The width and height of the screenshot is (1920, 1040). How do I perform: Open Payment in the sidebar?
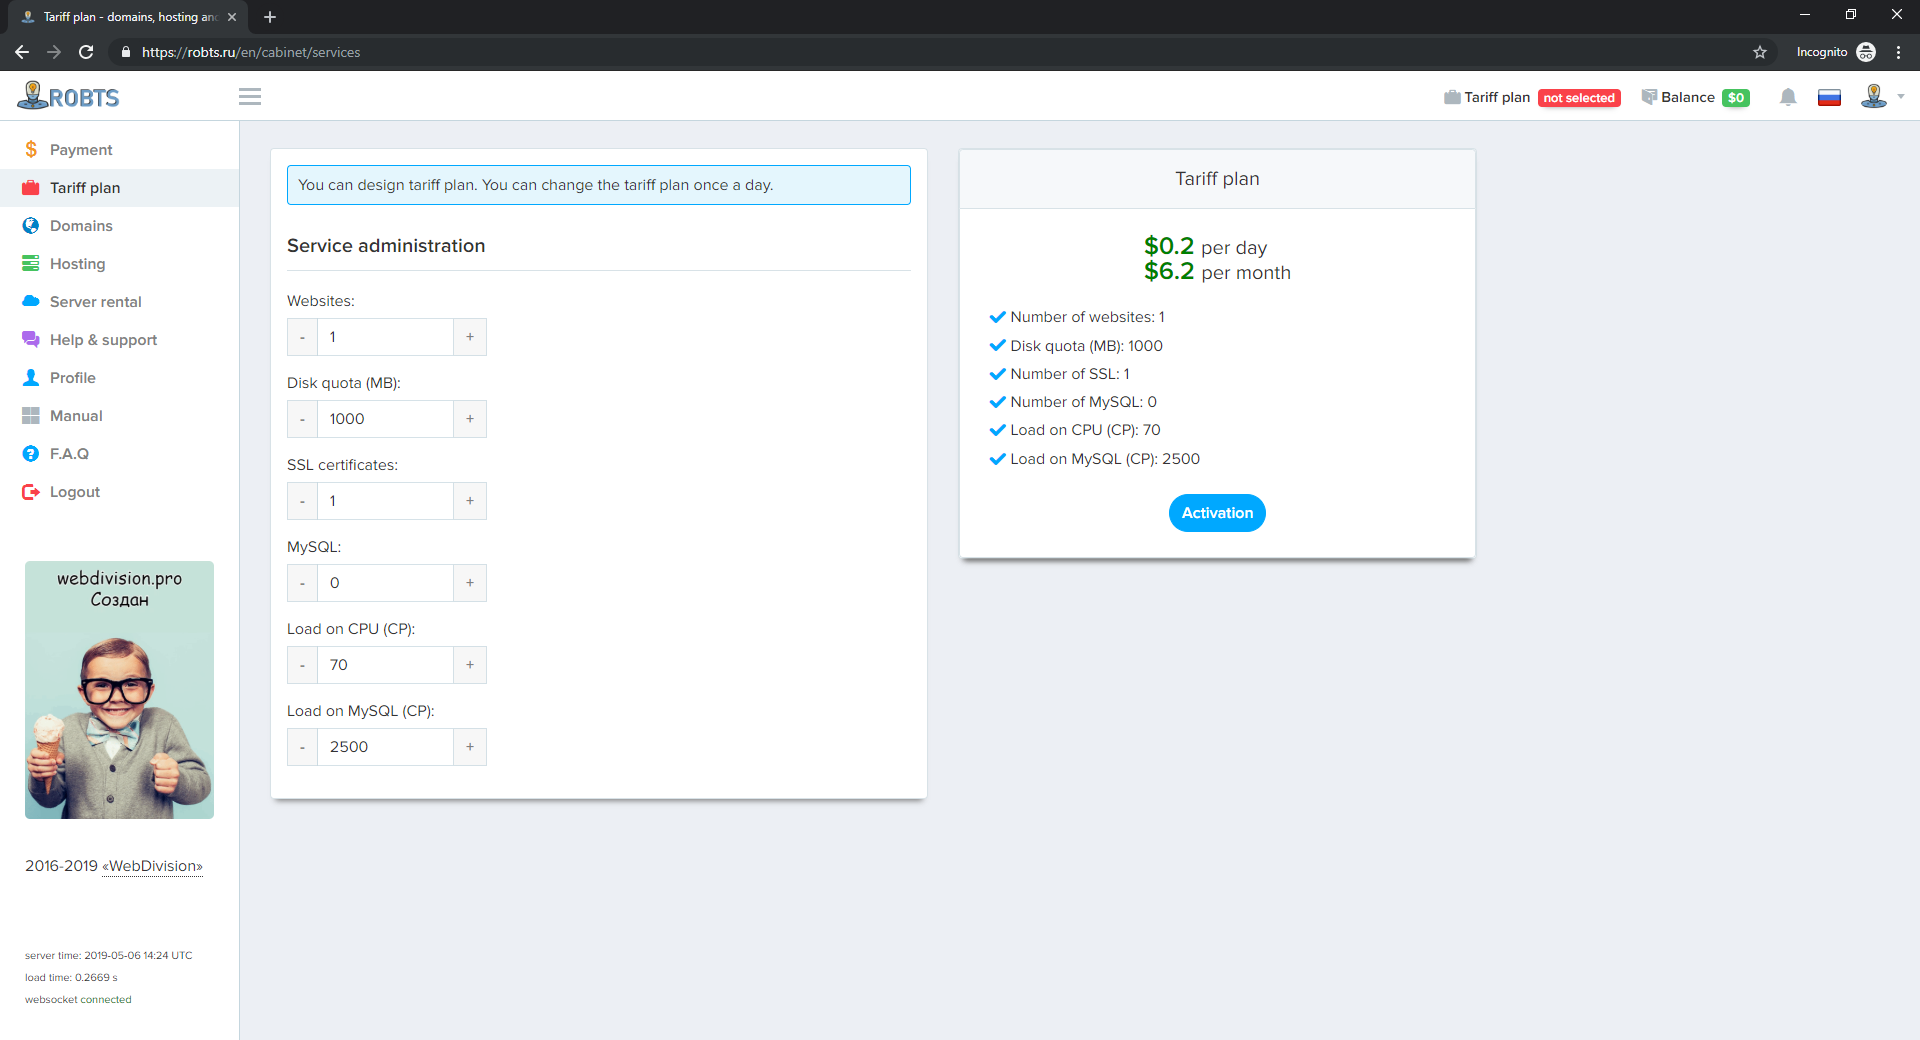point(80,150)
